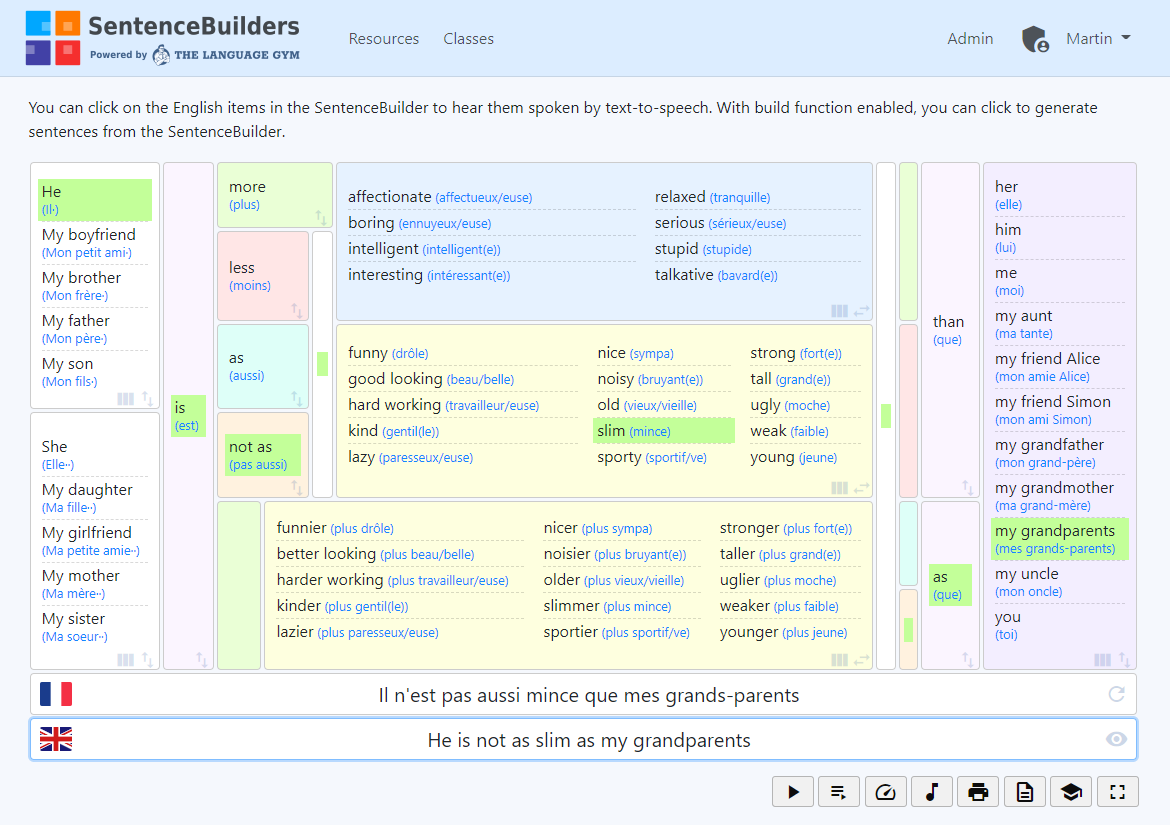This screenshot has height=825, width=1170.
Task: Click the sort arrows icon in the She subjects box
Action: [x=148, y=660]
